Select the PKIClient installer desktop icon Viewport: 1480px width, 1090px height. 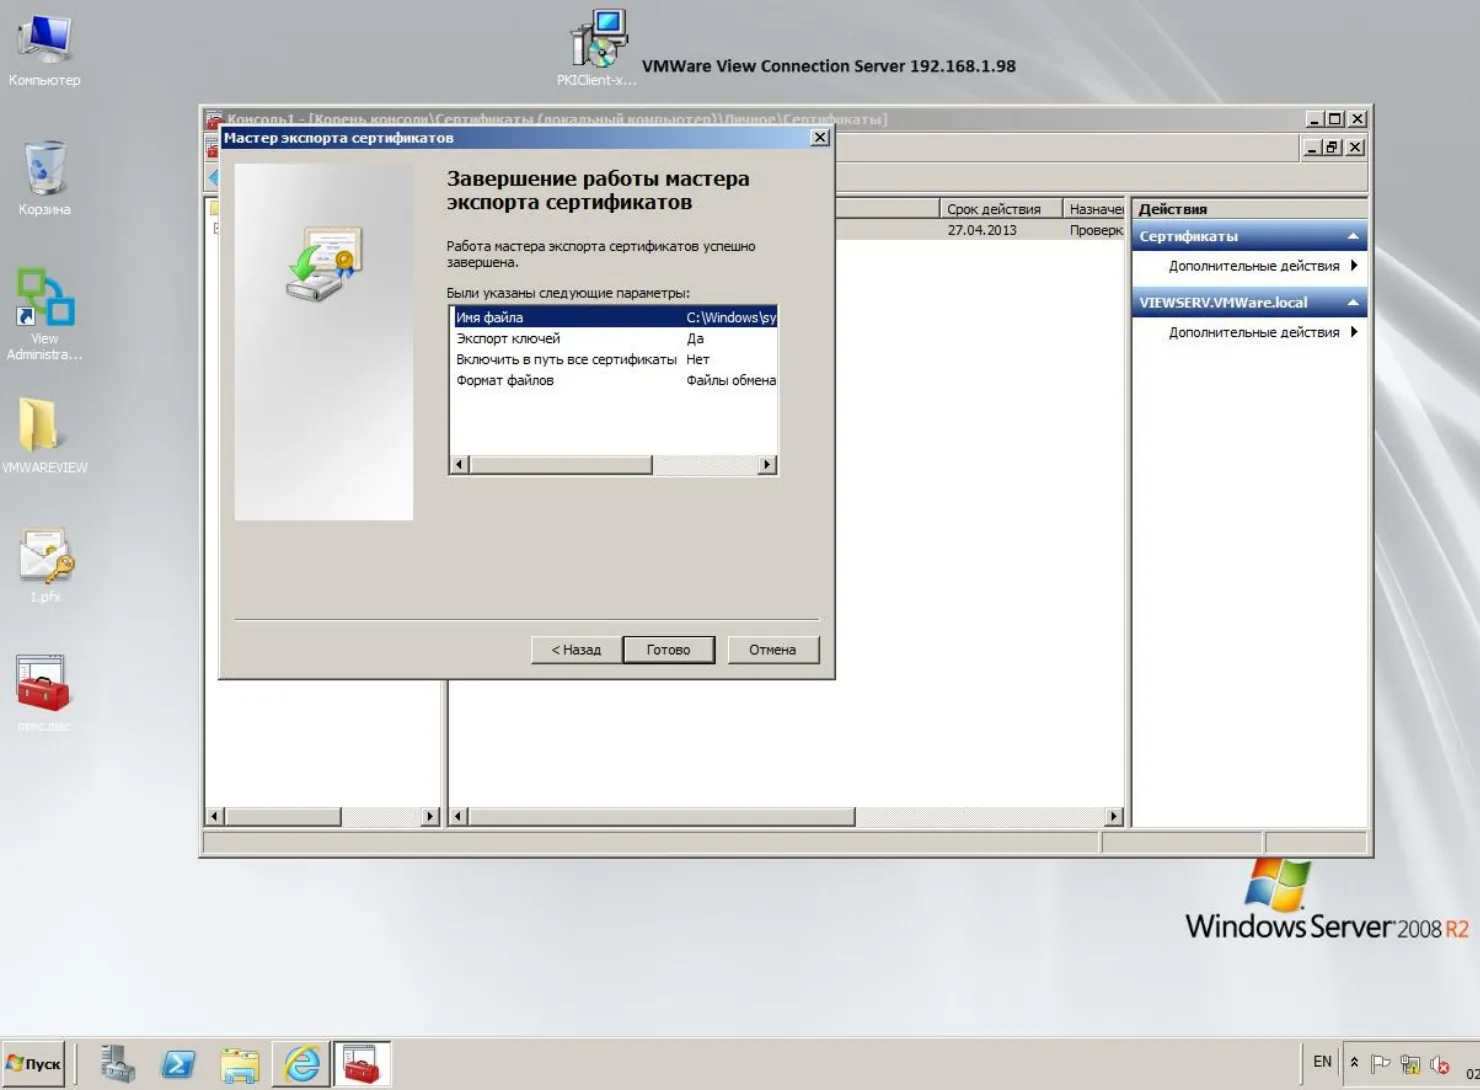(x=597, y=47)
